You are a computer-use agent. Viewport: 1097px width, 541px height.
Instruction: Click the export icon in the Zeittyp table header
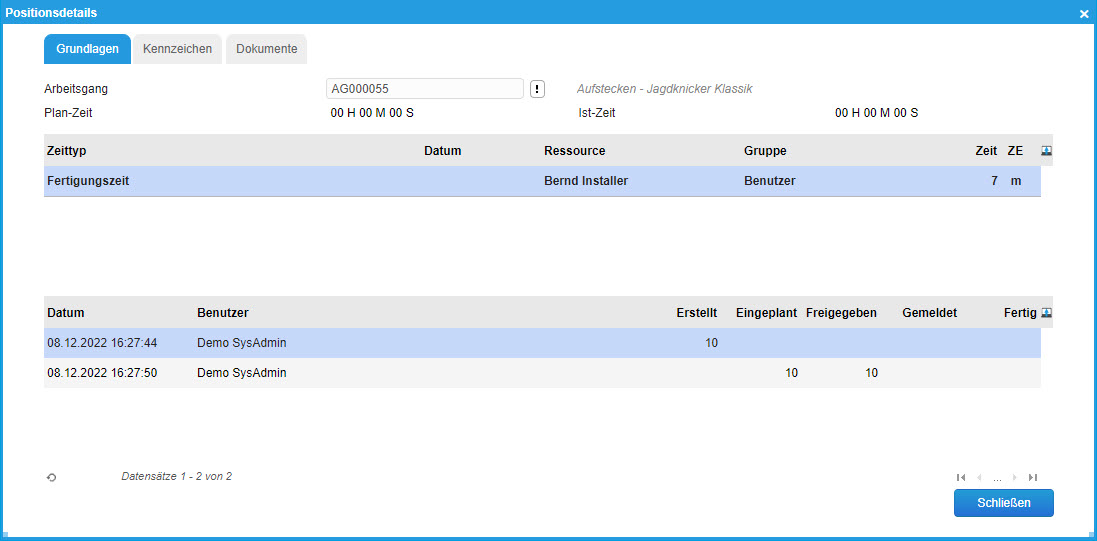click(x=1046, y=151)
